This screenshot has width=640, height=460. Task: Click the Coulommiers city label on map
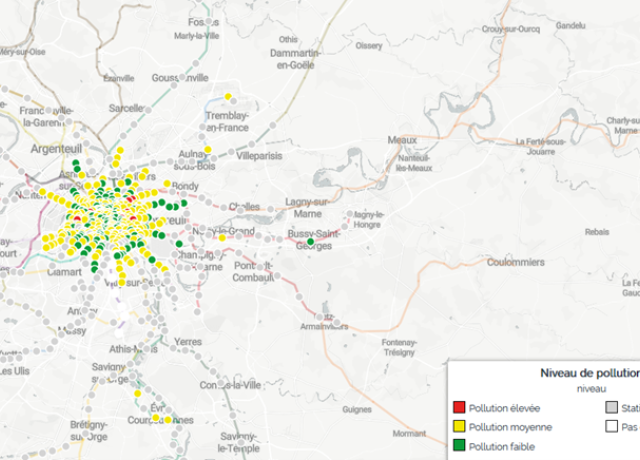[x=514, y=262]
